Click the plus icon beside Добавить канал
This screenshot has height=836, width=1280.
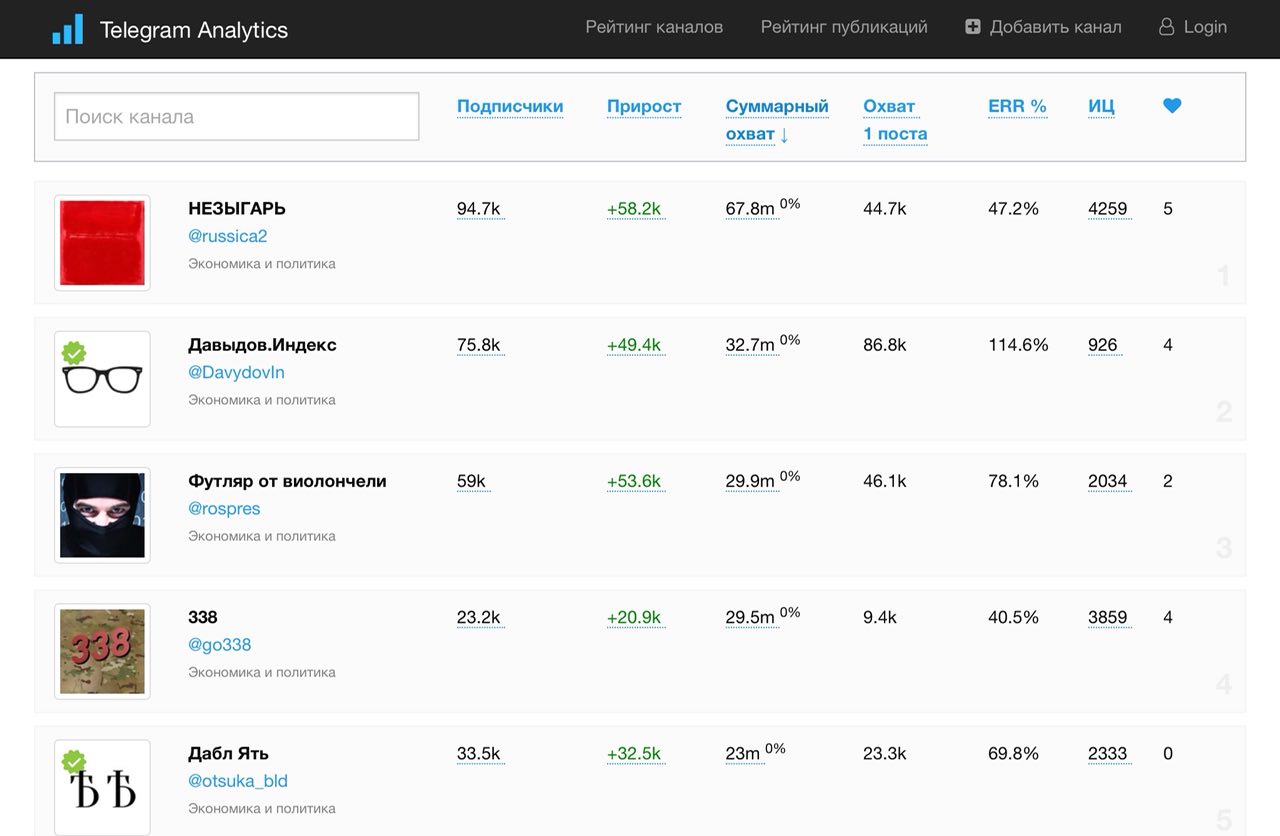(x=973, y=27)
